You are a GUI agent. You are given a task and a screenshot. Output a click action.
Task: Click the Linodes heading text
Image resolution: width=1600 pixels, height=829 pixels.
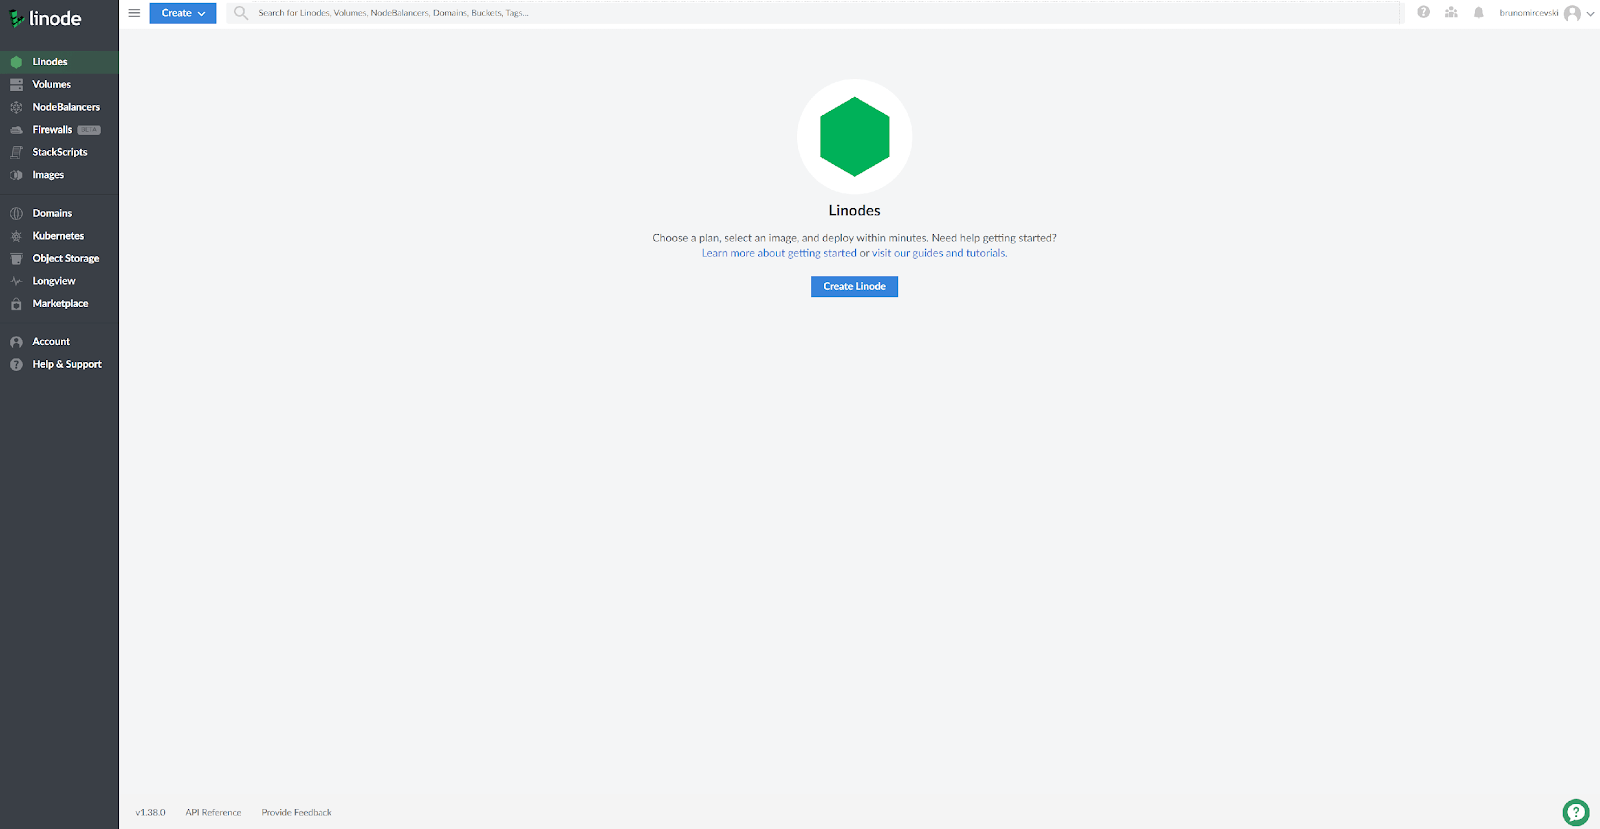(x=854, y=210)
